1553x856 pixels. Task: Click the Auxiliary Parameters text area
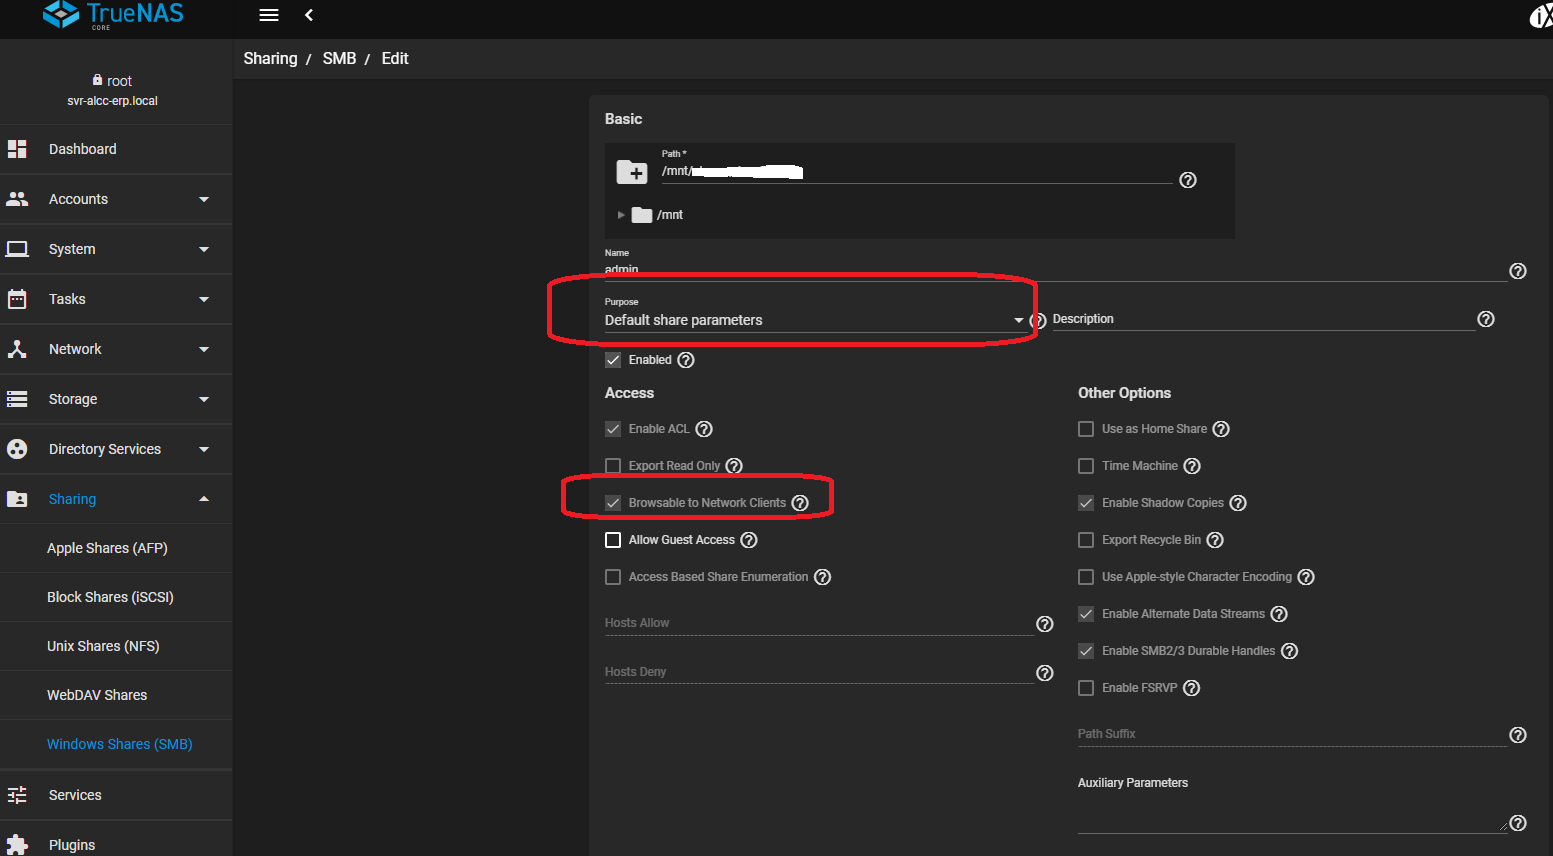(x=1291, y=814)
